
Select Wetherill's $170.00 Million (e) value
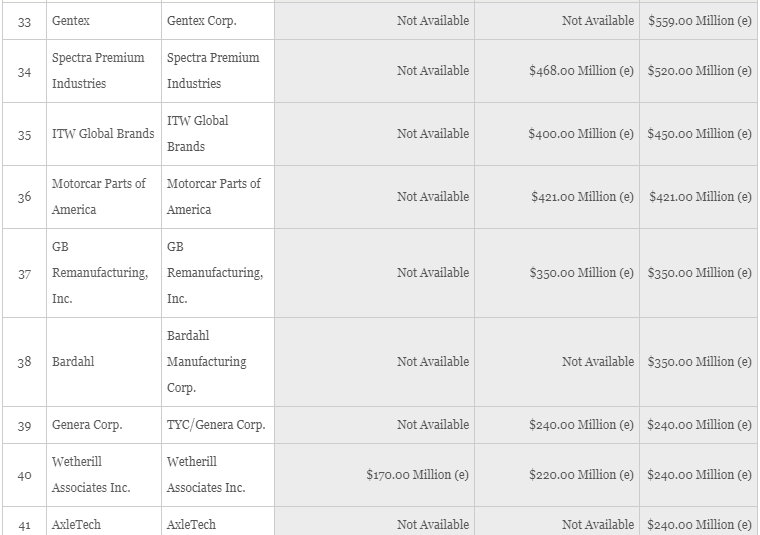417,475
